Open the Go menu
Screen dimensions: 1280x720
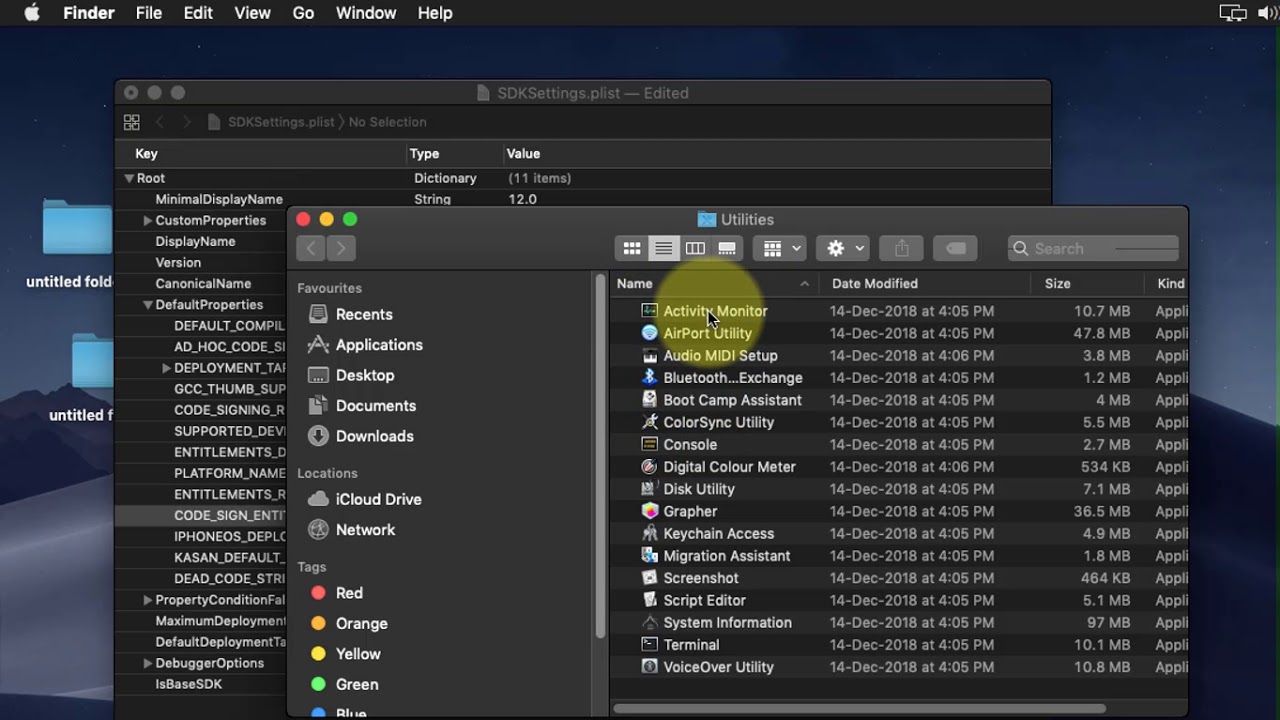[303, 13]
